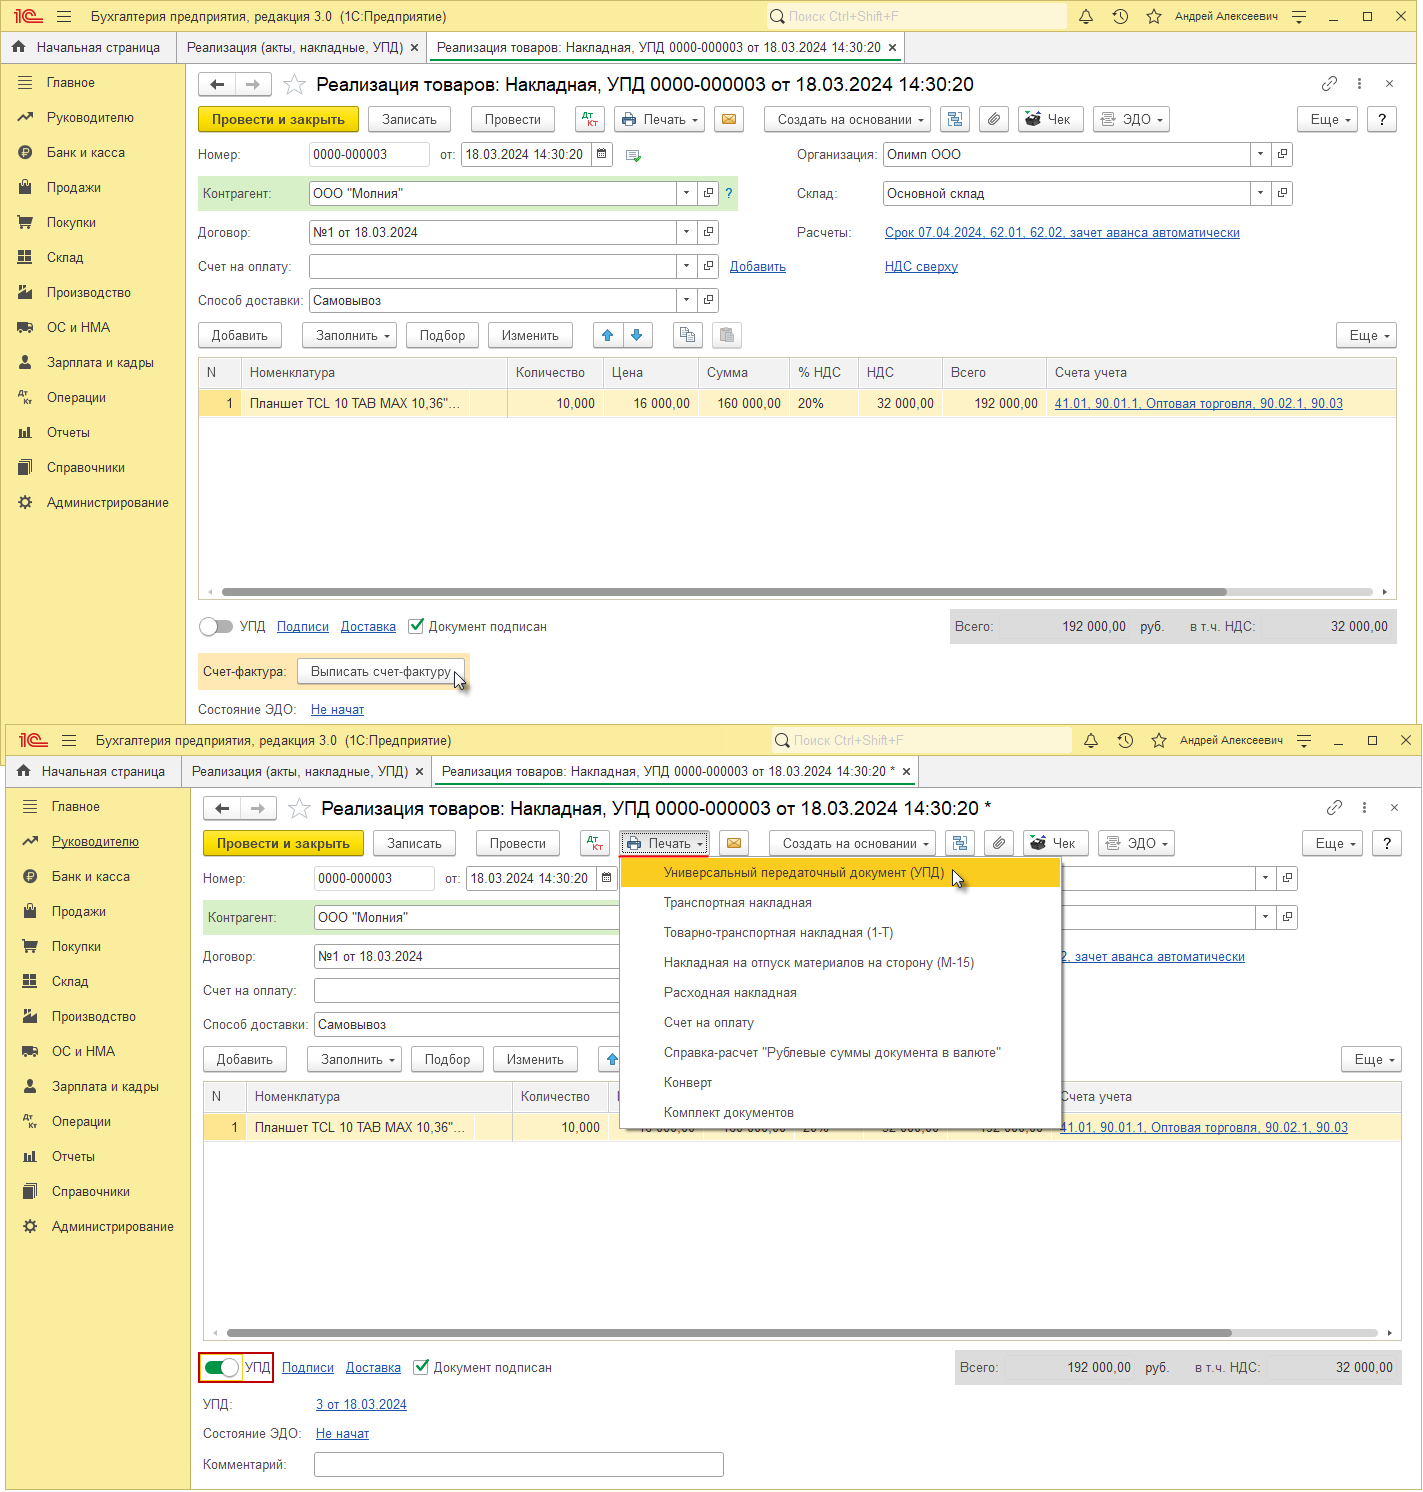
Task: Click the paperclip attachments icon in top window
Action: click(993, 119)
